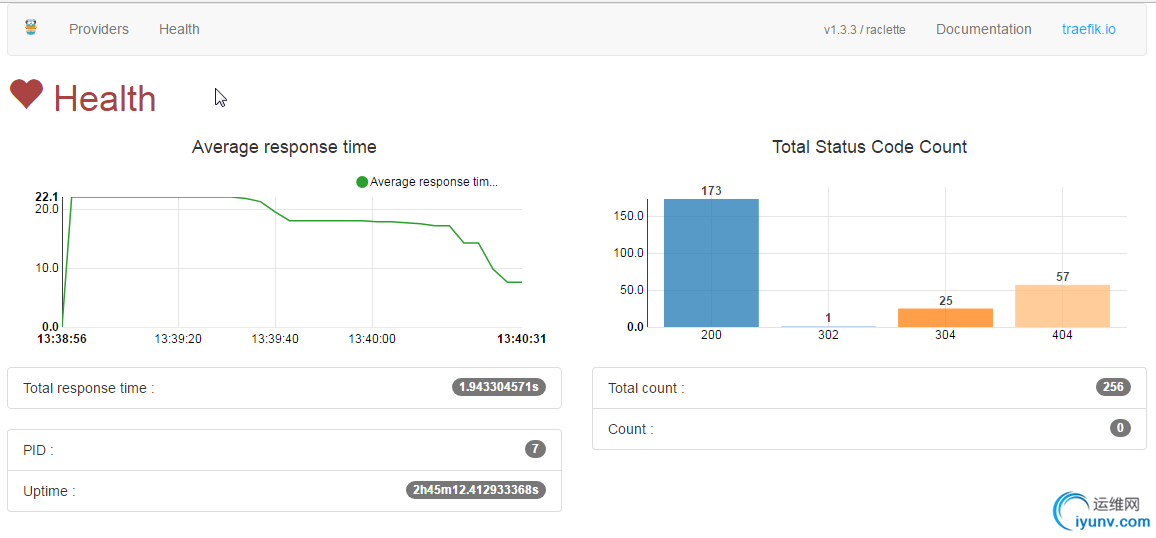
Task: Click the Traefik logo icon
Action: (31, 28)
